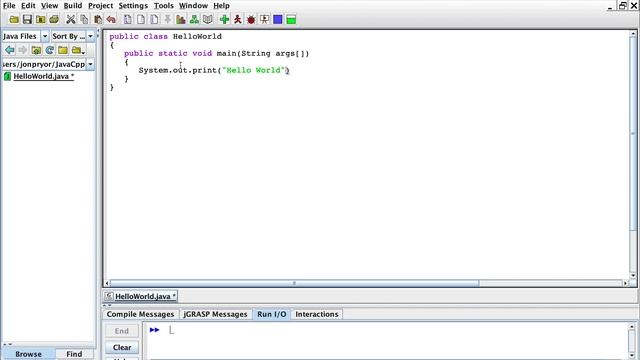This screenshot has height=360, width=640.
Task: Switch to the Find tab
Action: [x=74, y=354]
